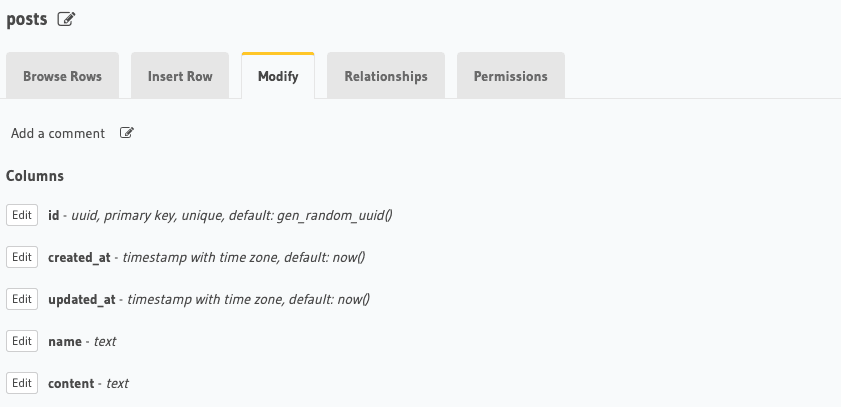Screen dimensions: 841x407
Task: Click the created_at column label
Action: click(x=79, y=258)
